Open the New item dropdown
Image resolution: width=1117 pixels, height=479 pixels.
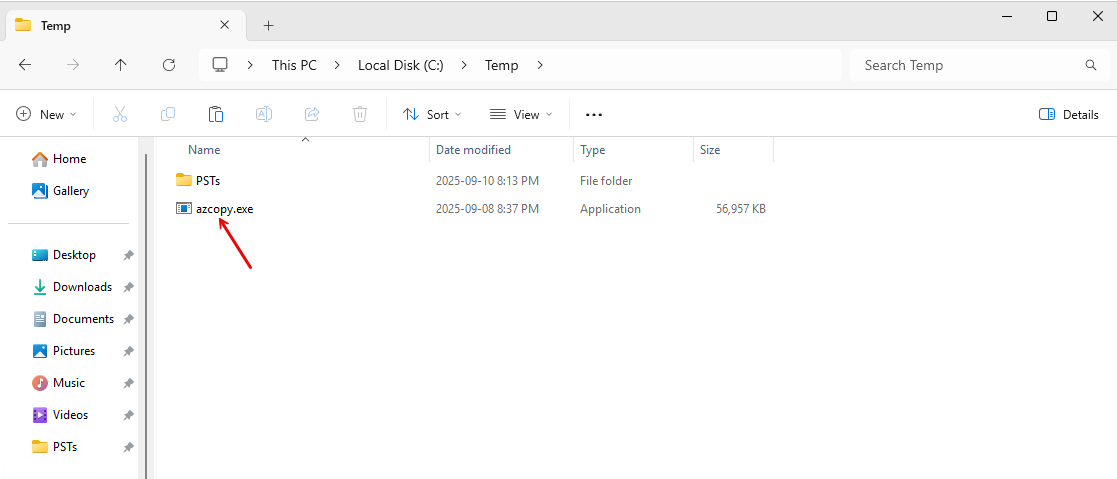(x=47, y=114)
